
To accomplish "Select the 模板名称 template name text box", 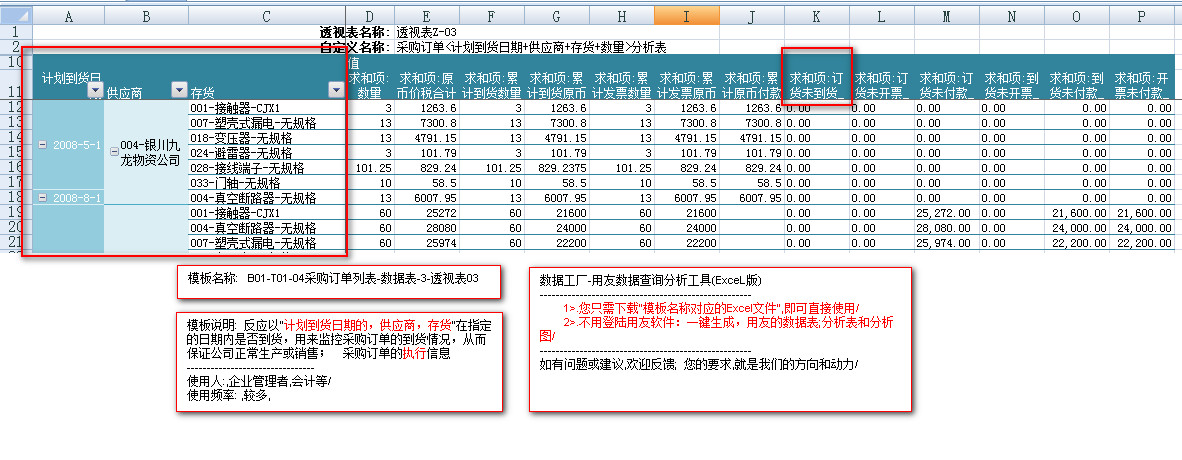I will tap(340, 282).
